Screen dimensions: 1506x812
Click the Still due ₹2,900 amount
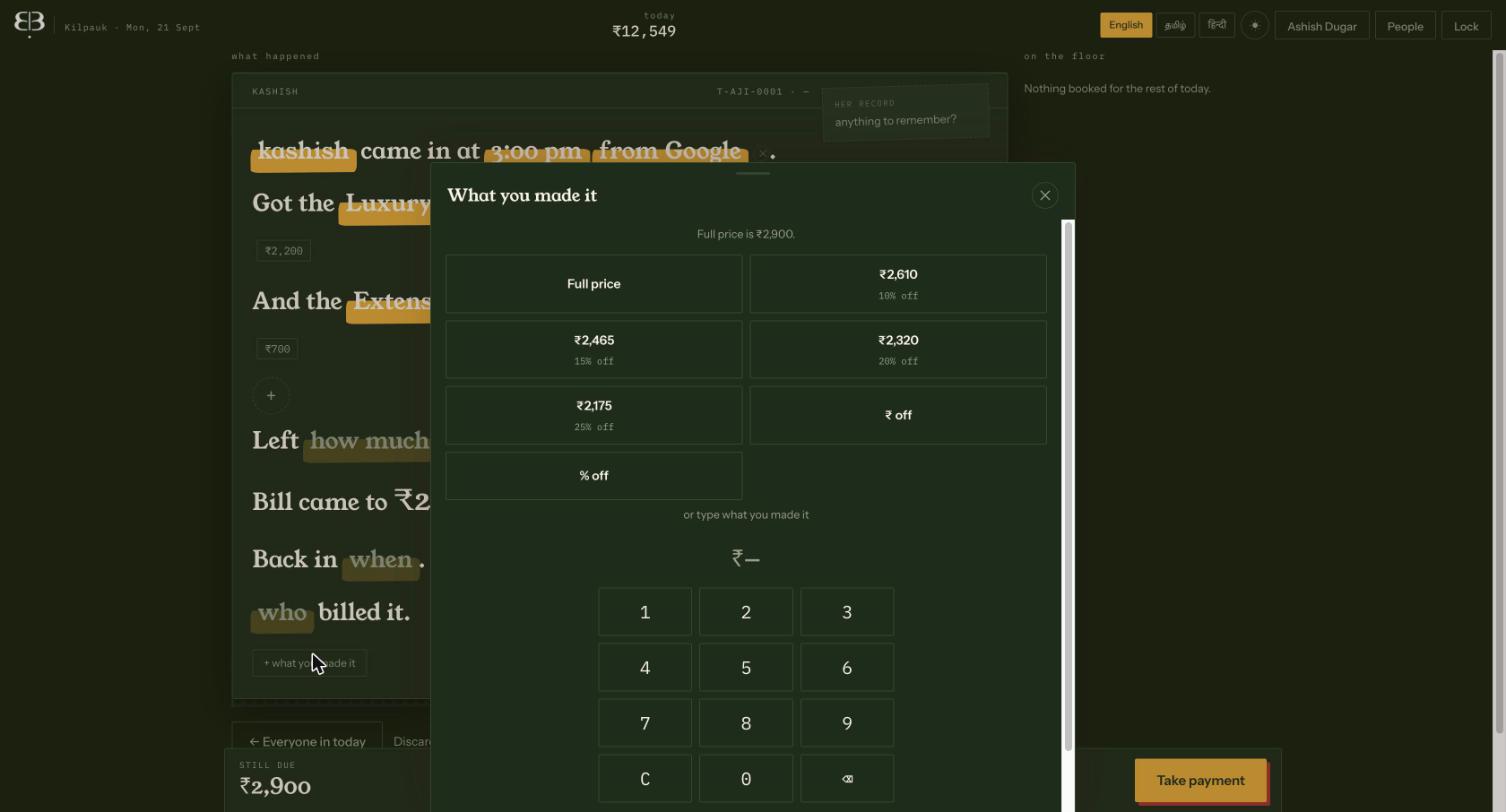[275, 786]
